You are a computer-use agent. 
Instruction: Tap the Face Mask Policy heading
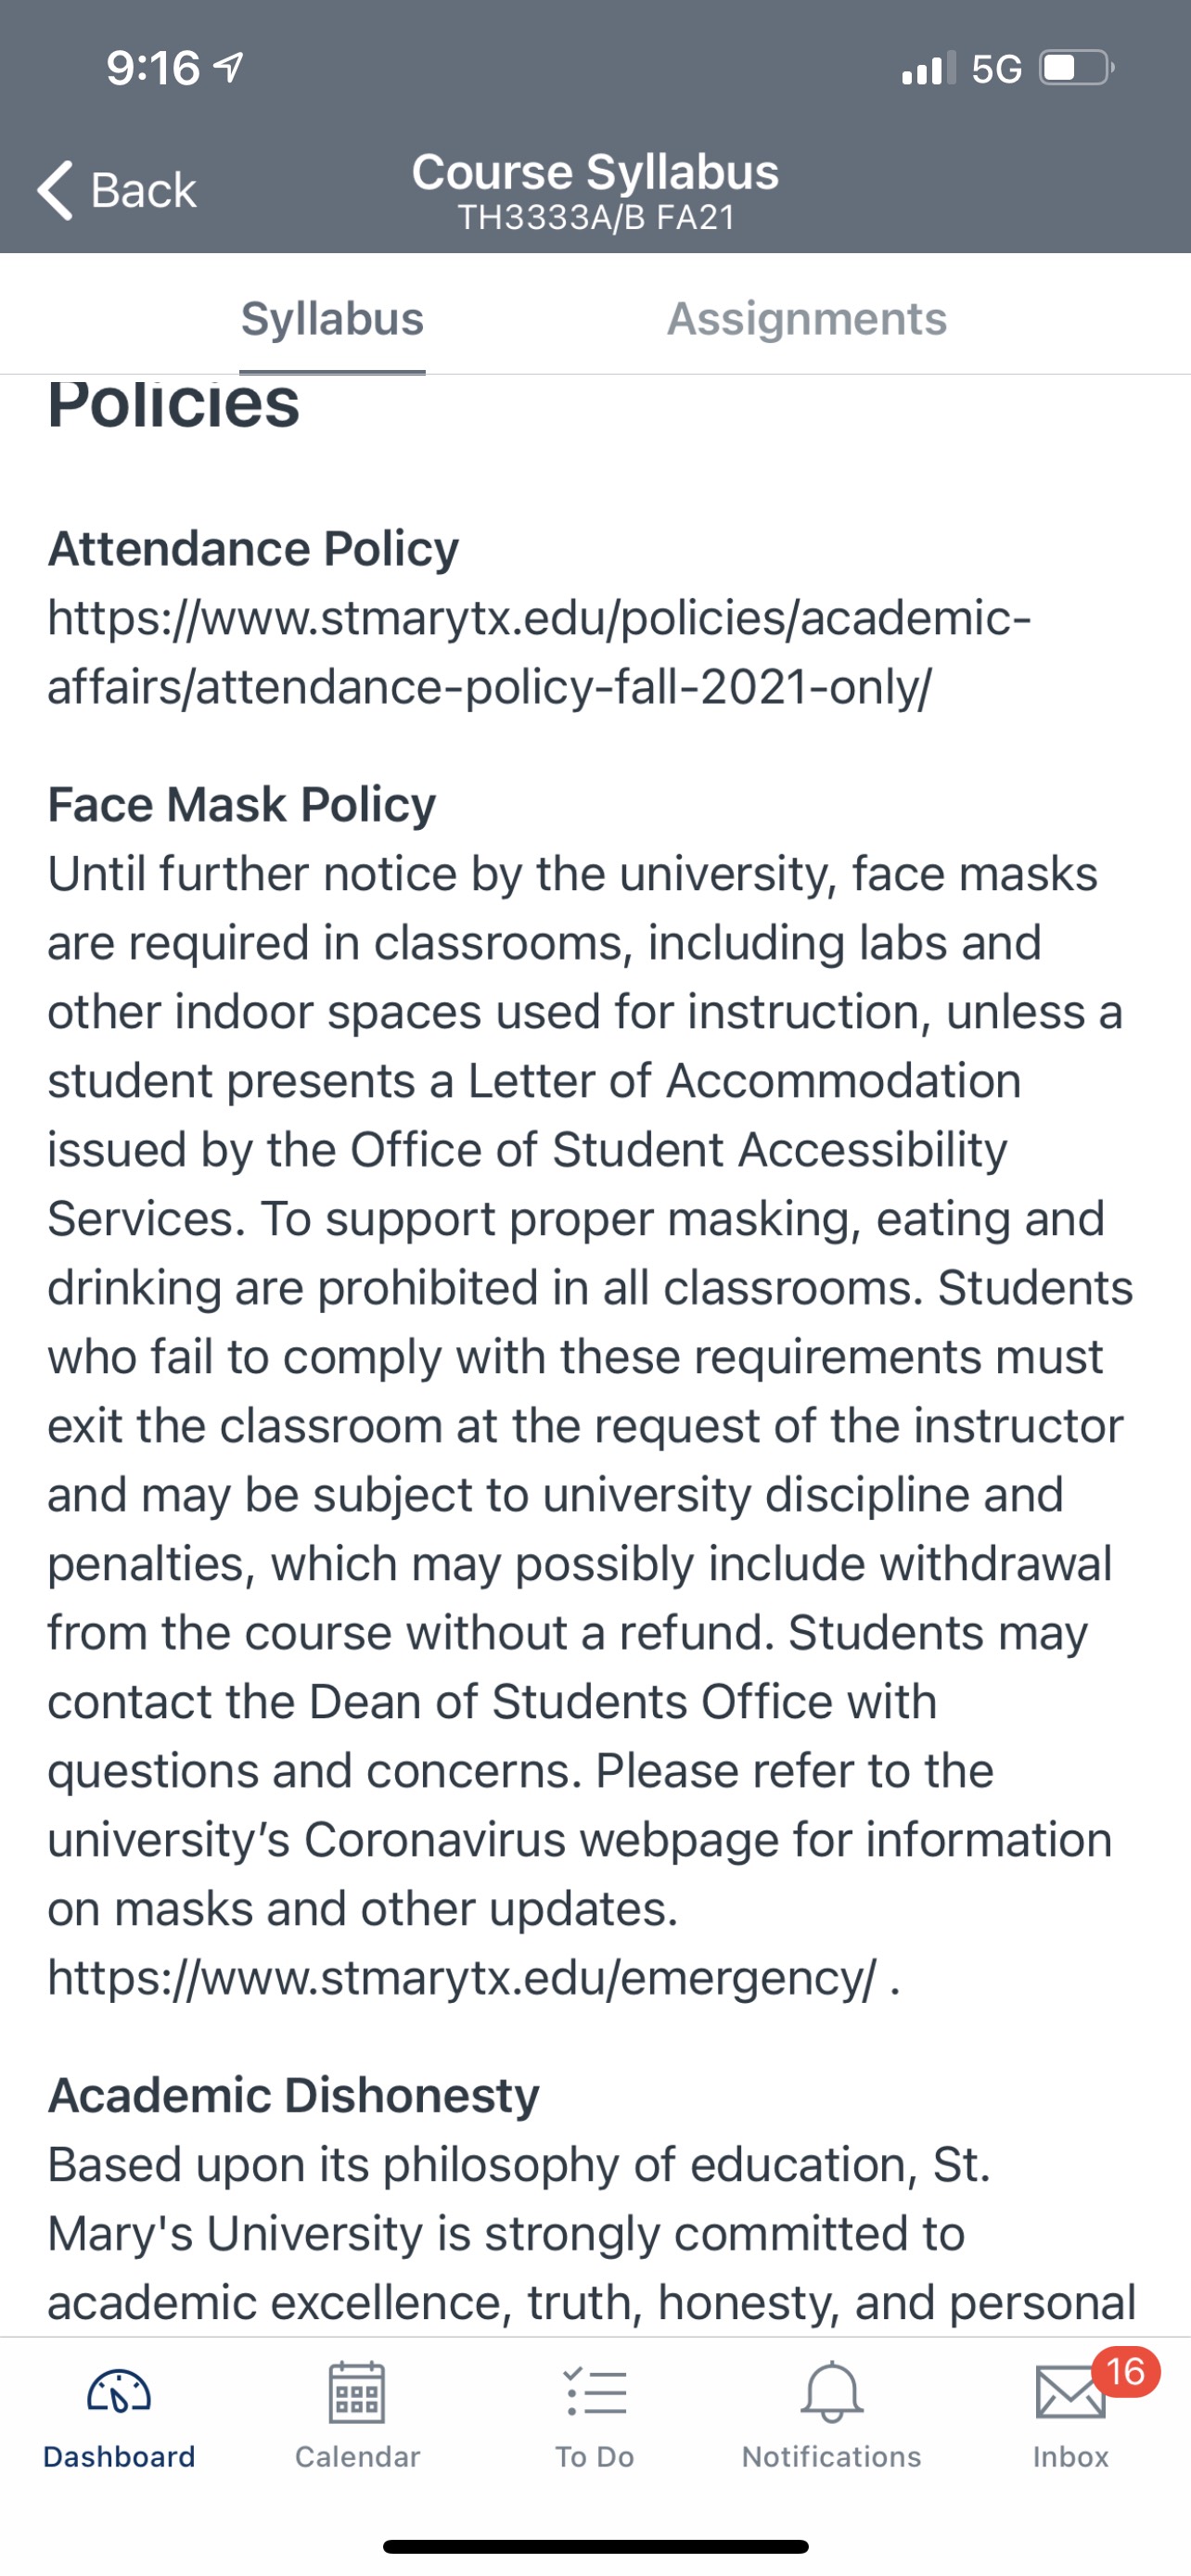(x=242, y=805)
